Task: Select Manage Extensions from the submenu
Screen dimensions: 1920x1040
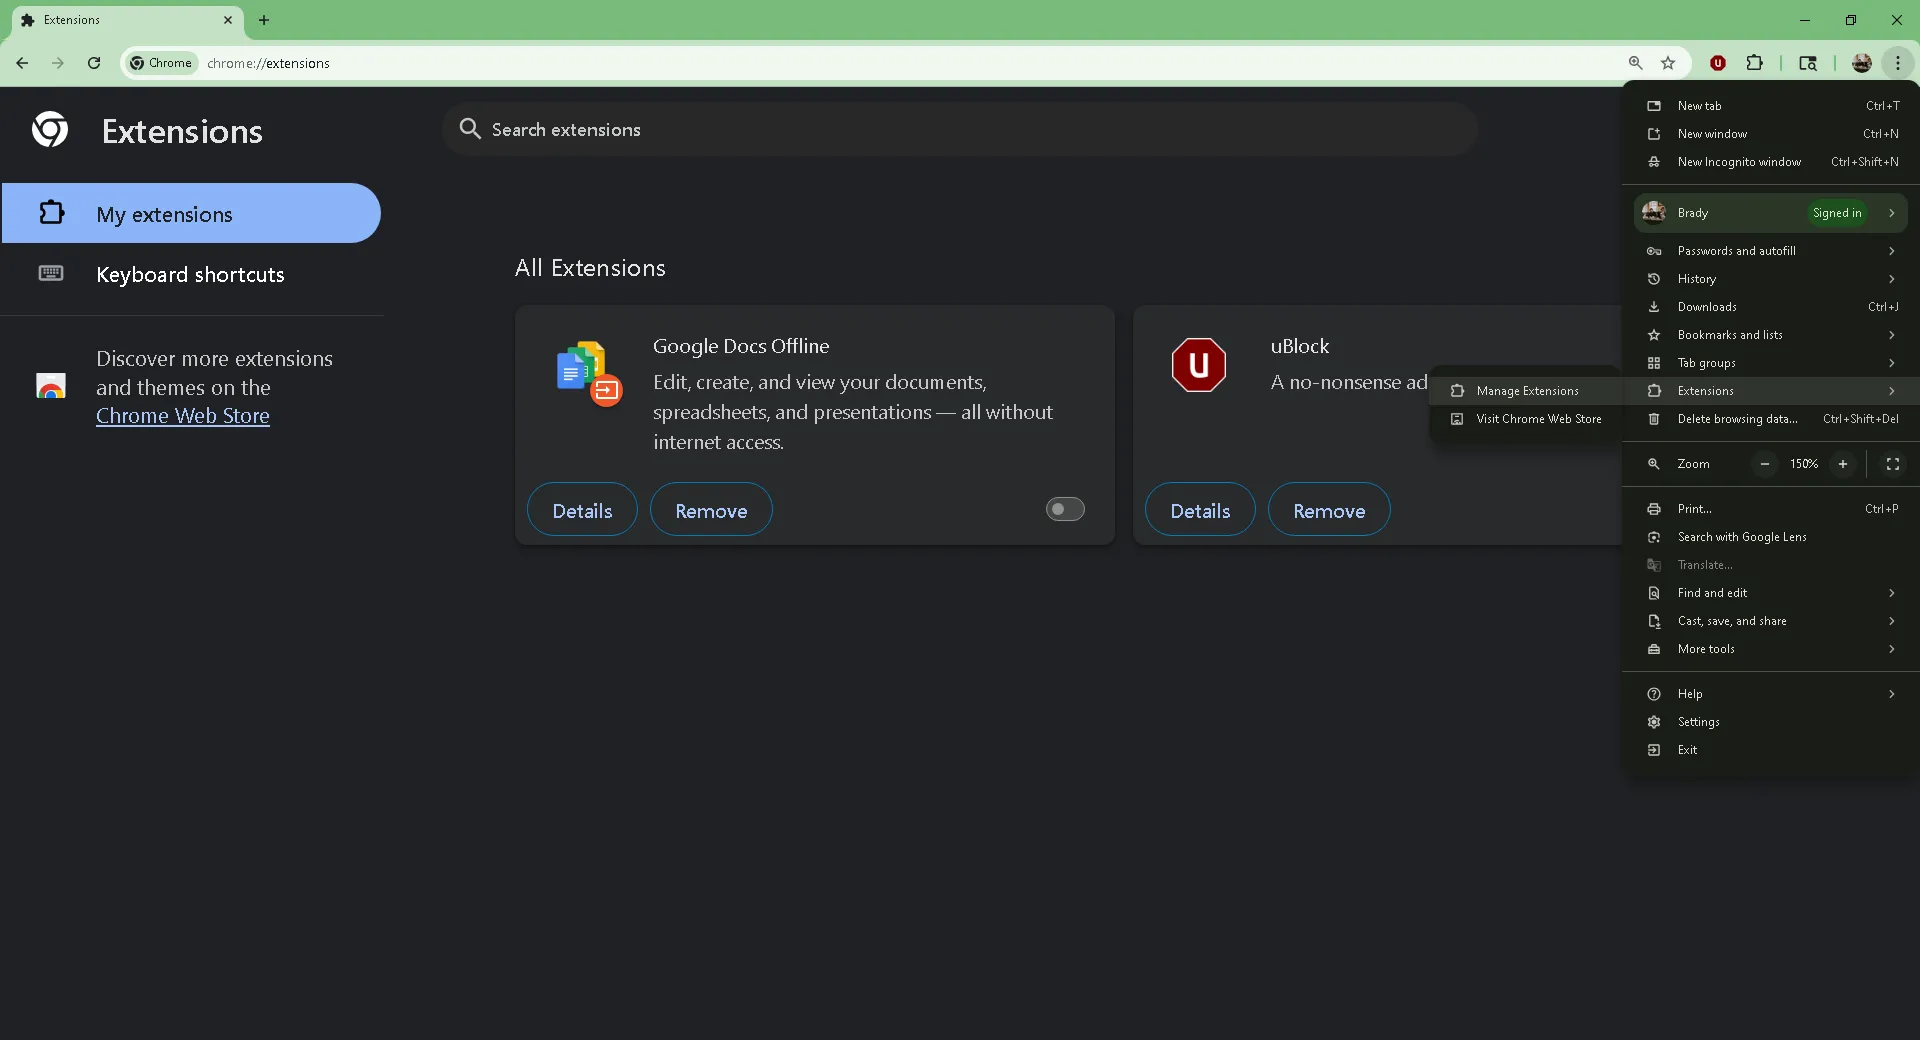Action: (1527, 391)
